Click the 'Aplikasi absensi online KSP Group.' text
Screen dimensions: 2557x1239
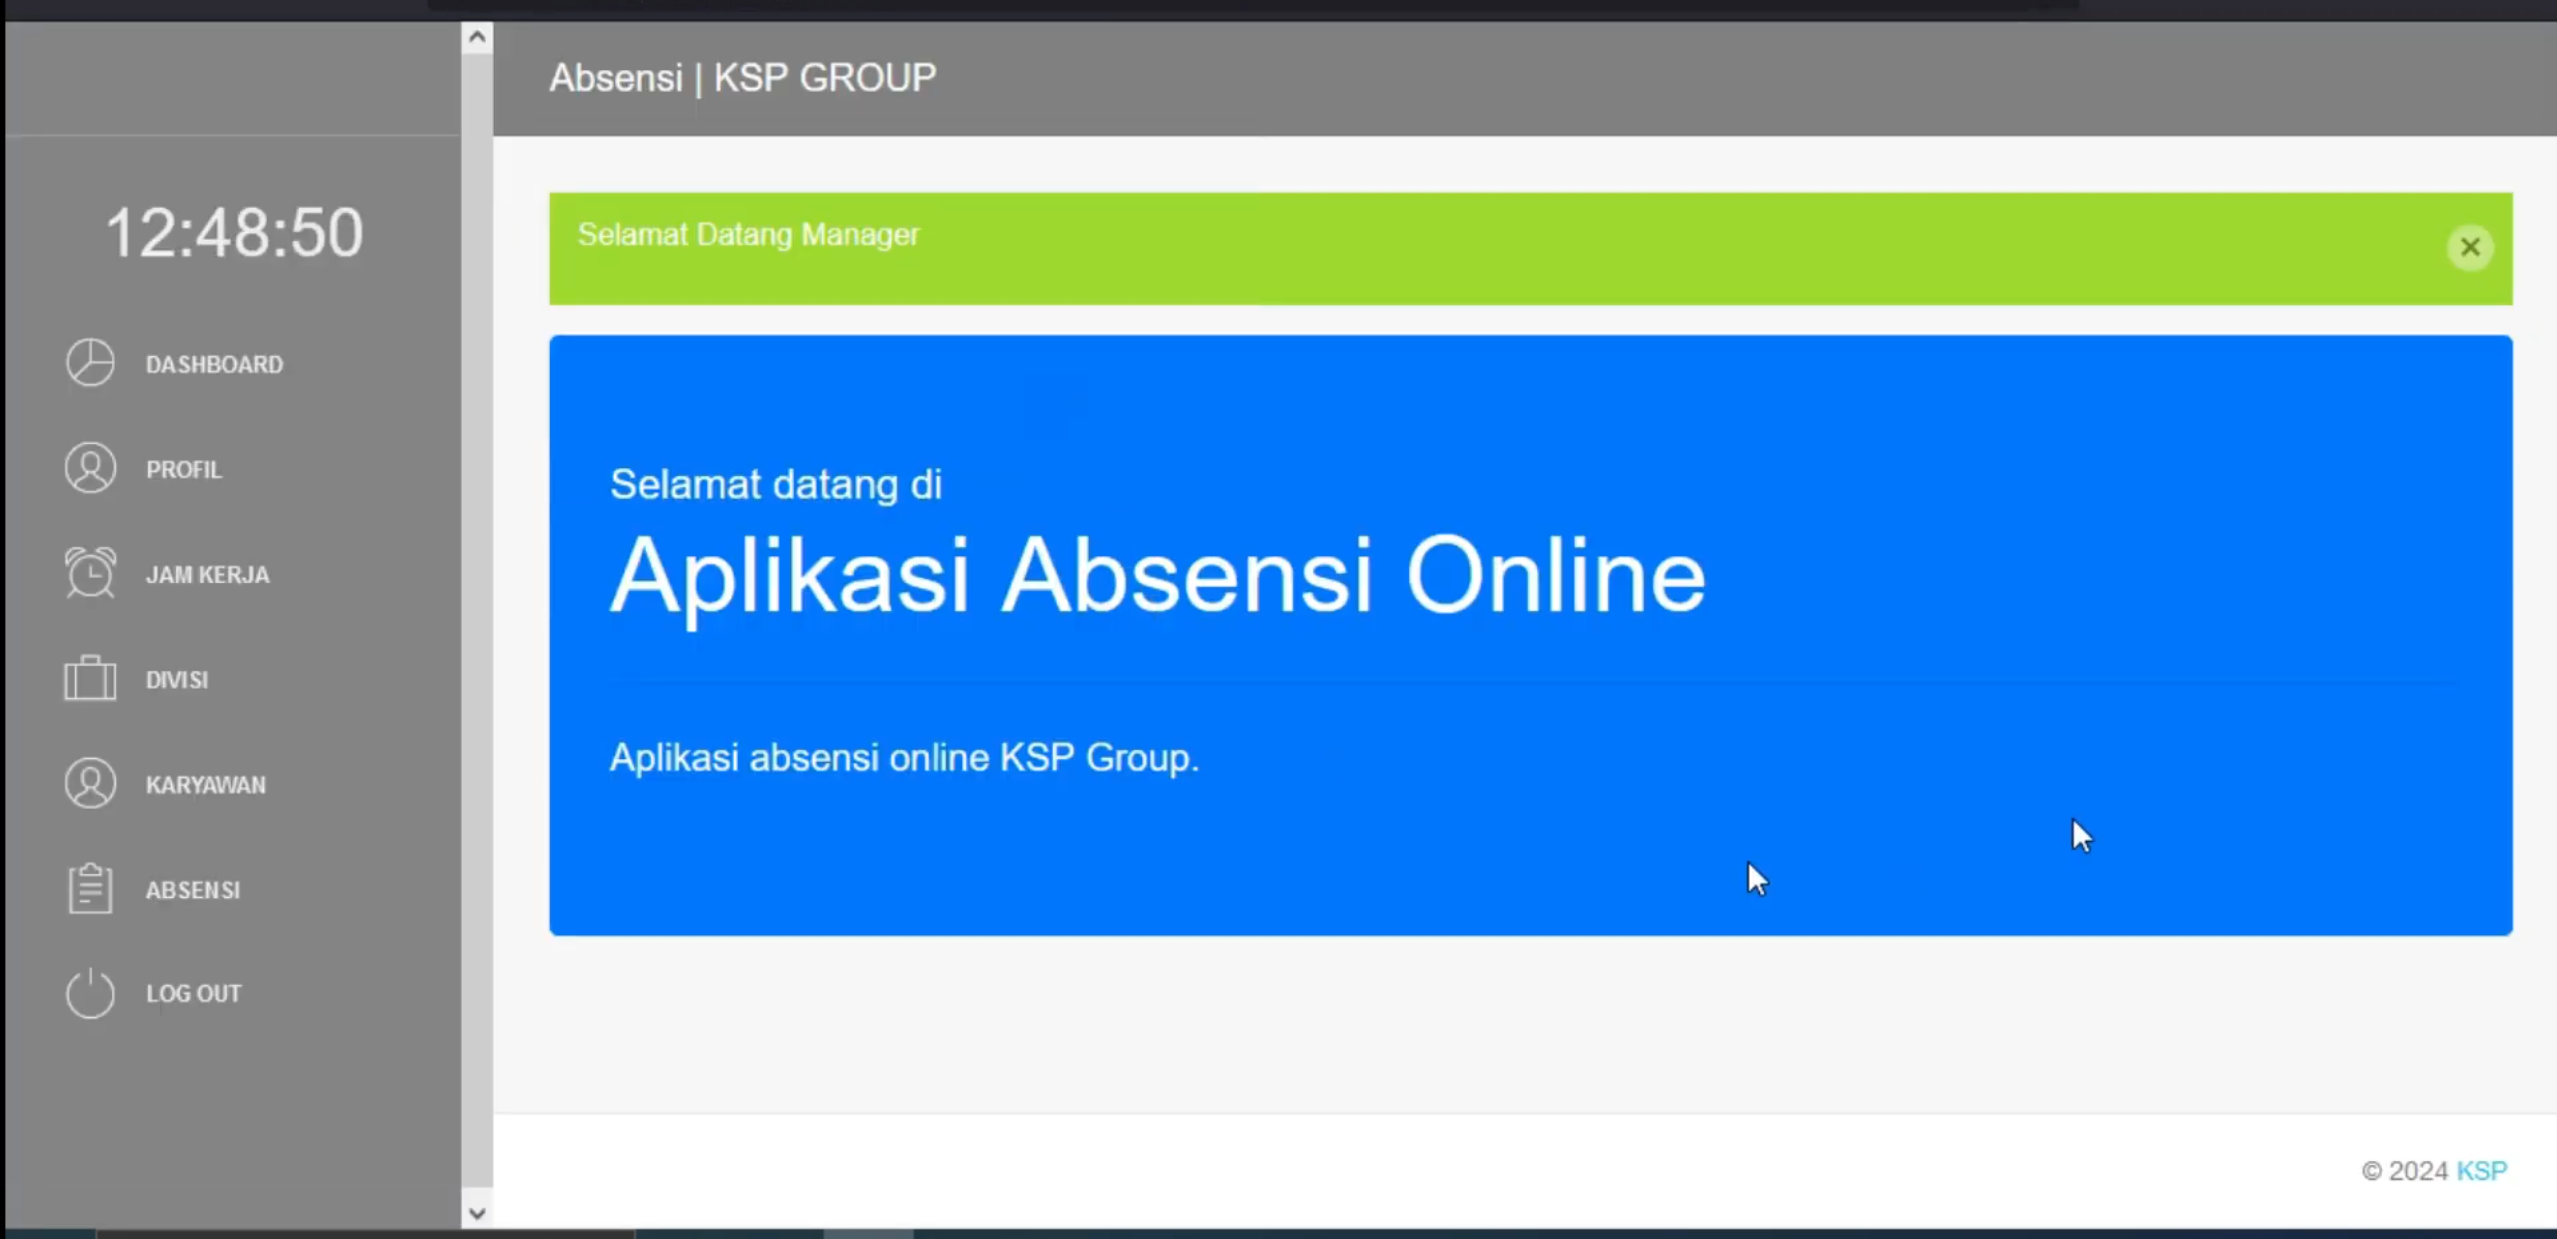[904, 757]
